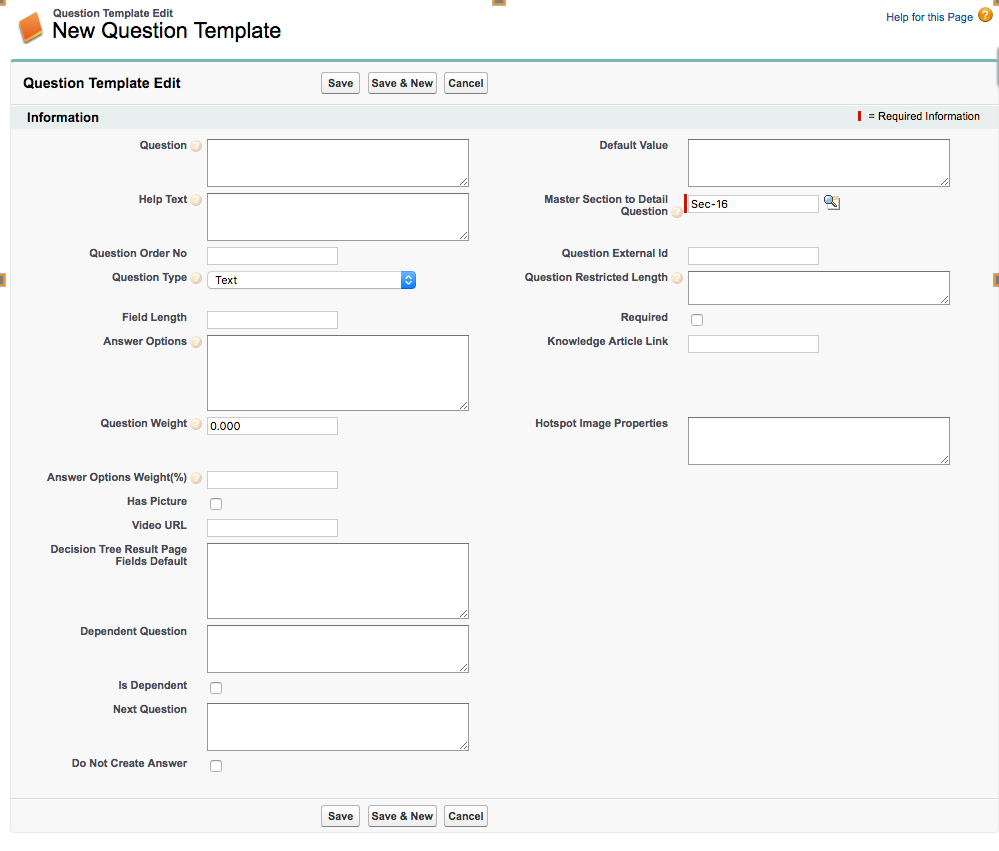Screen dimensions: 999x851
Task: Focus the Dependent Question text area
Action: 338,649
